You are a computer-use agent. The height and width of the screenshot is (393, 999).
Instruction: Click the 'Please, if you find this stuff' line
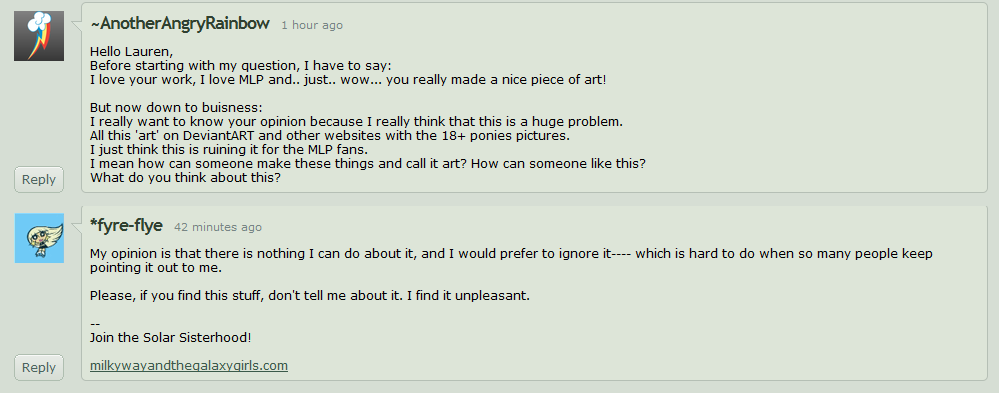(310, 296)
